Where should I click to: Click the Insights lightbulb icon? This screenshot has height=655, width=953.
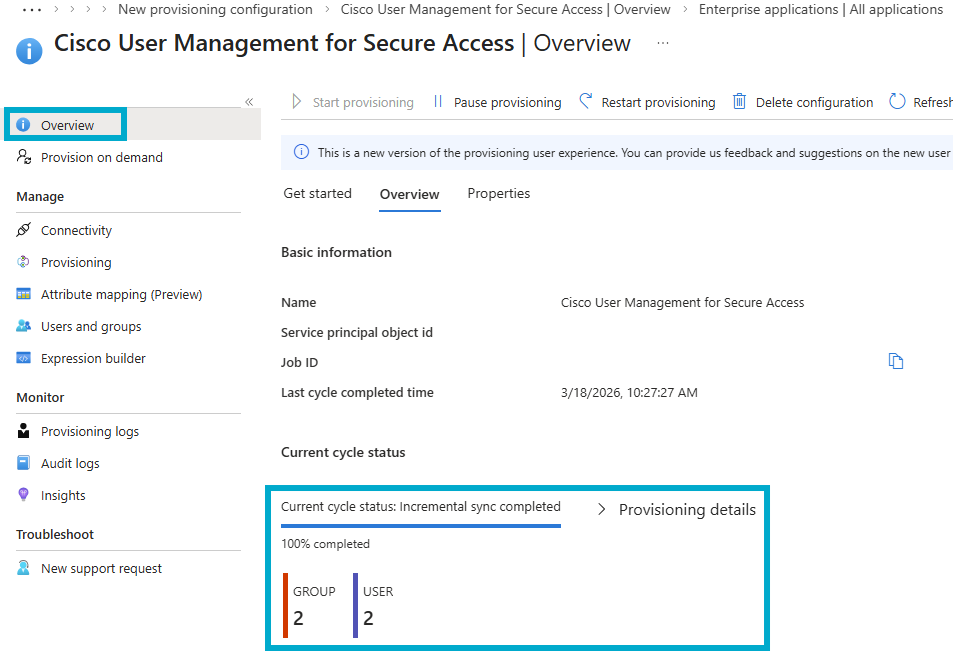(23, 495)
